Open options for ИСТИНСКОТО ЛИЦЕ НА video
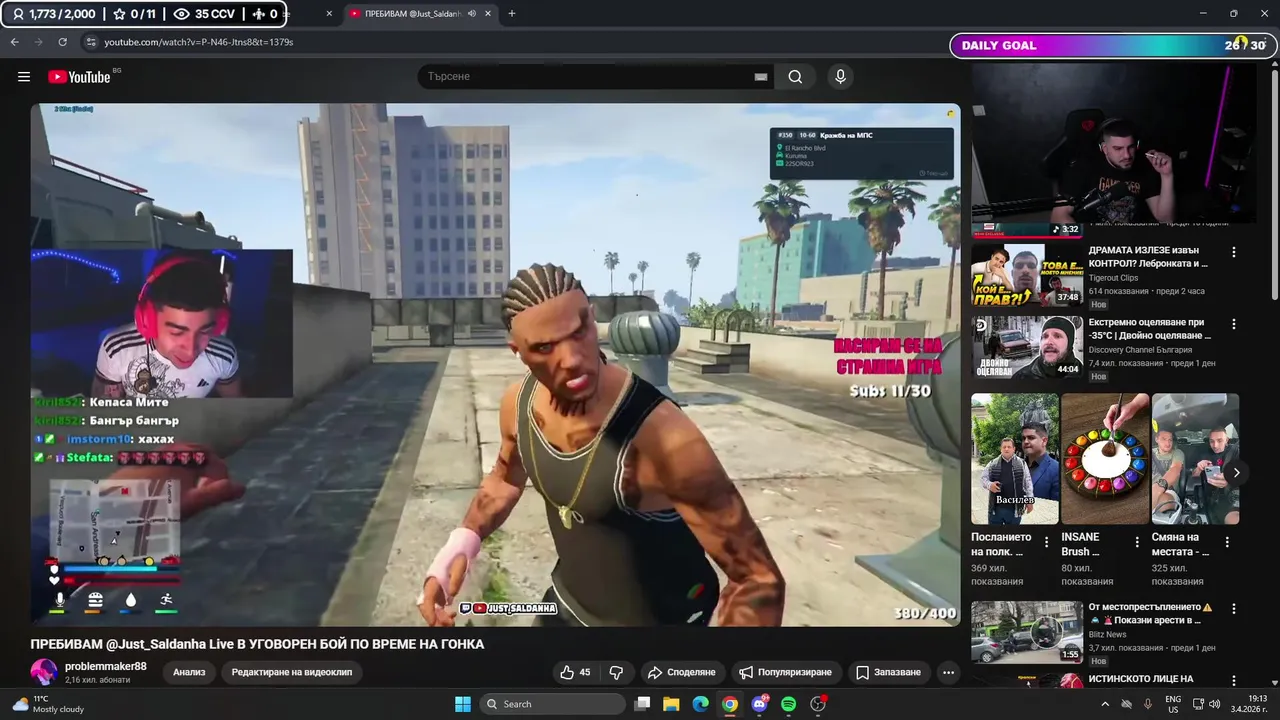Screen dimensions: 1280x720 (1233, 680)
